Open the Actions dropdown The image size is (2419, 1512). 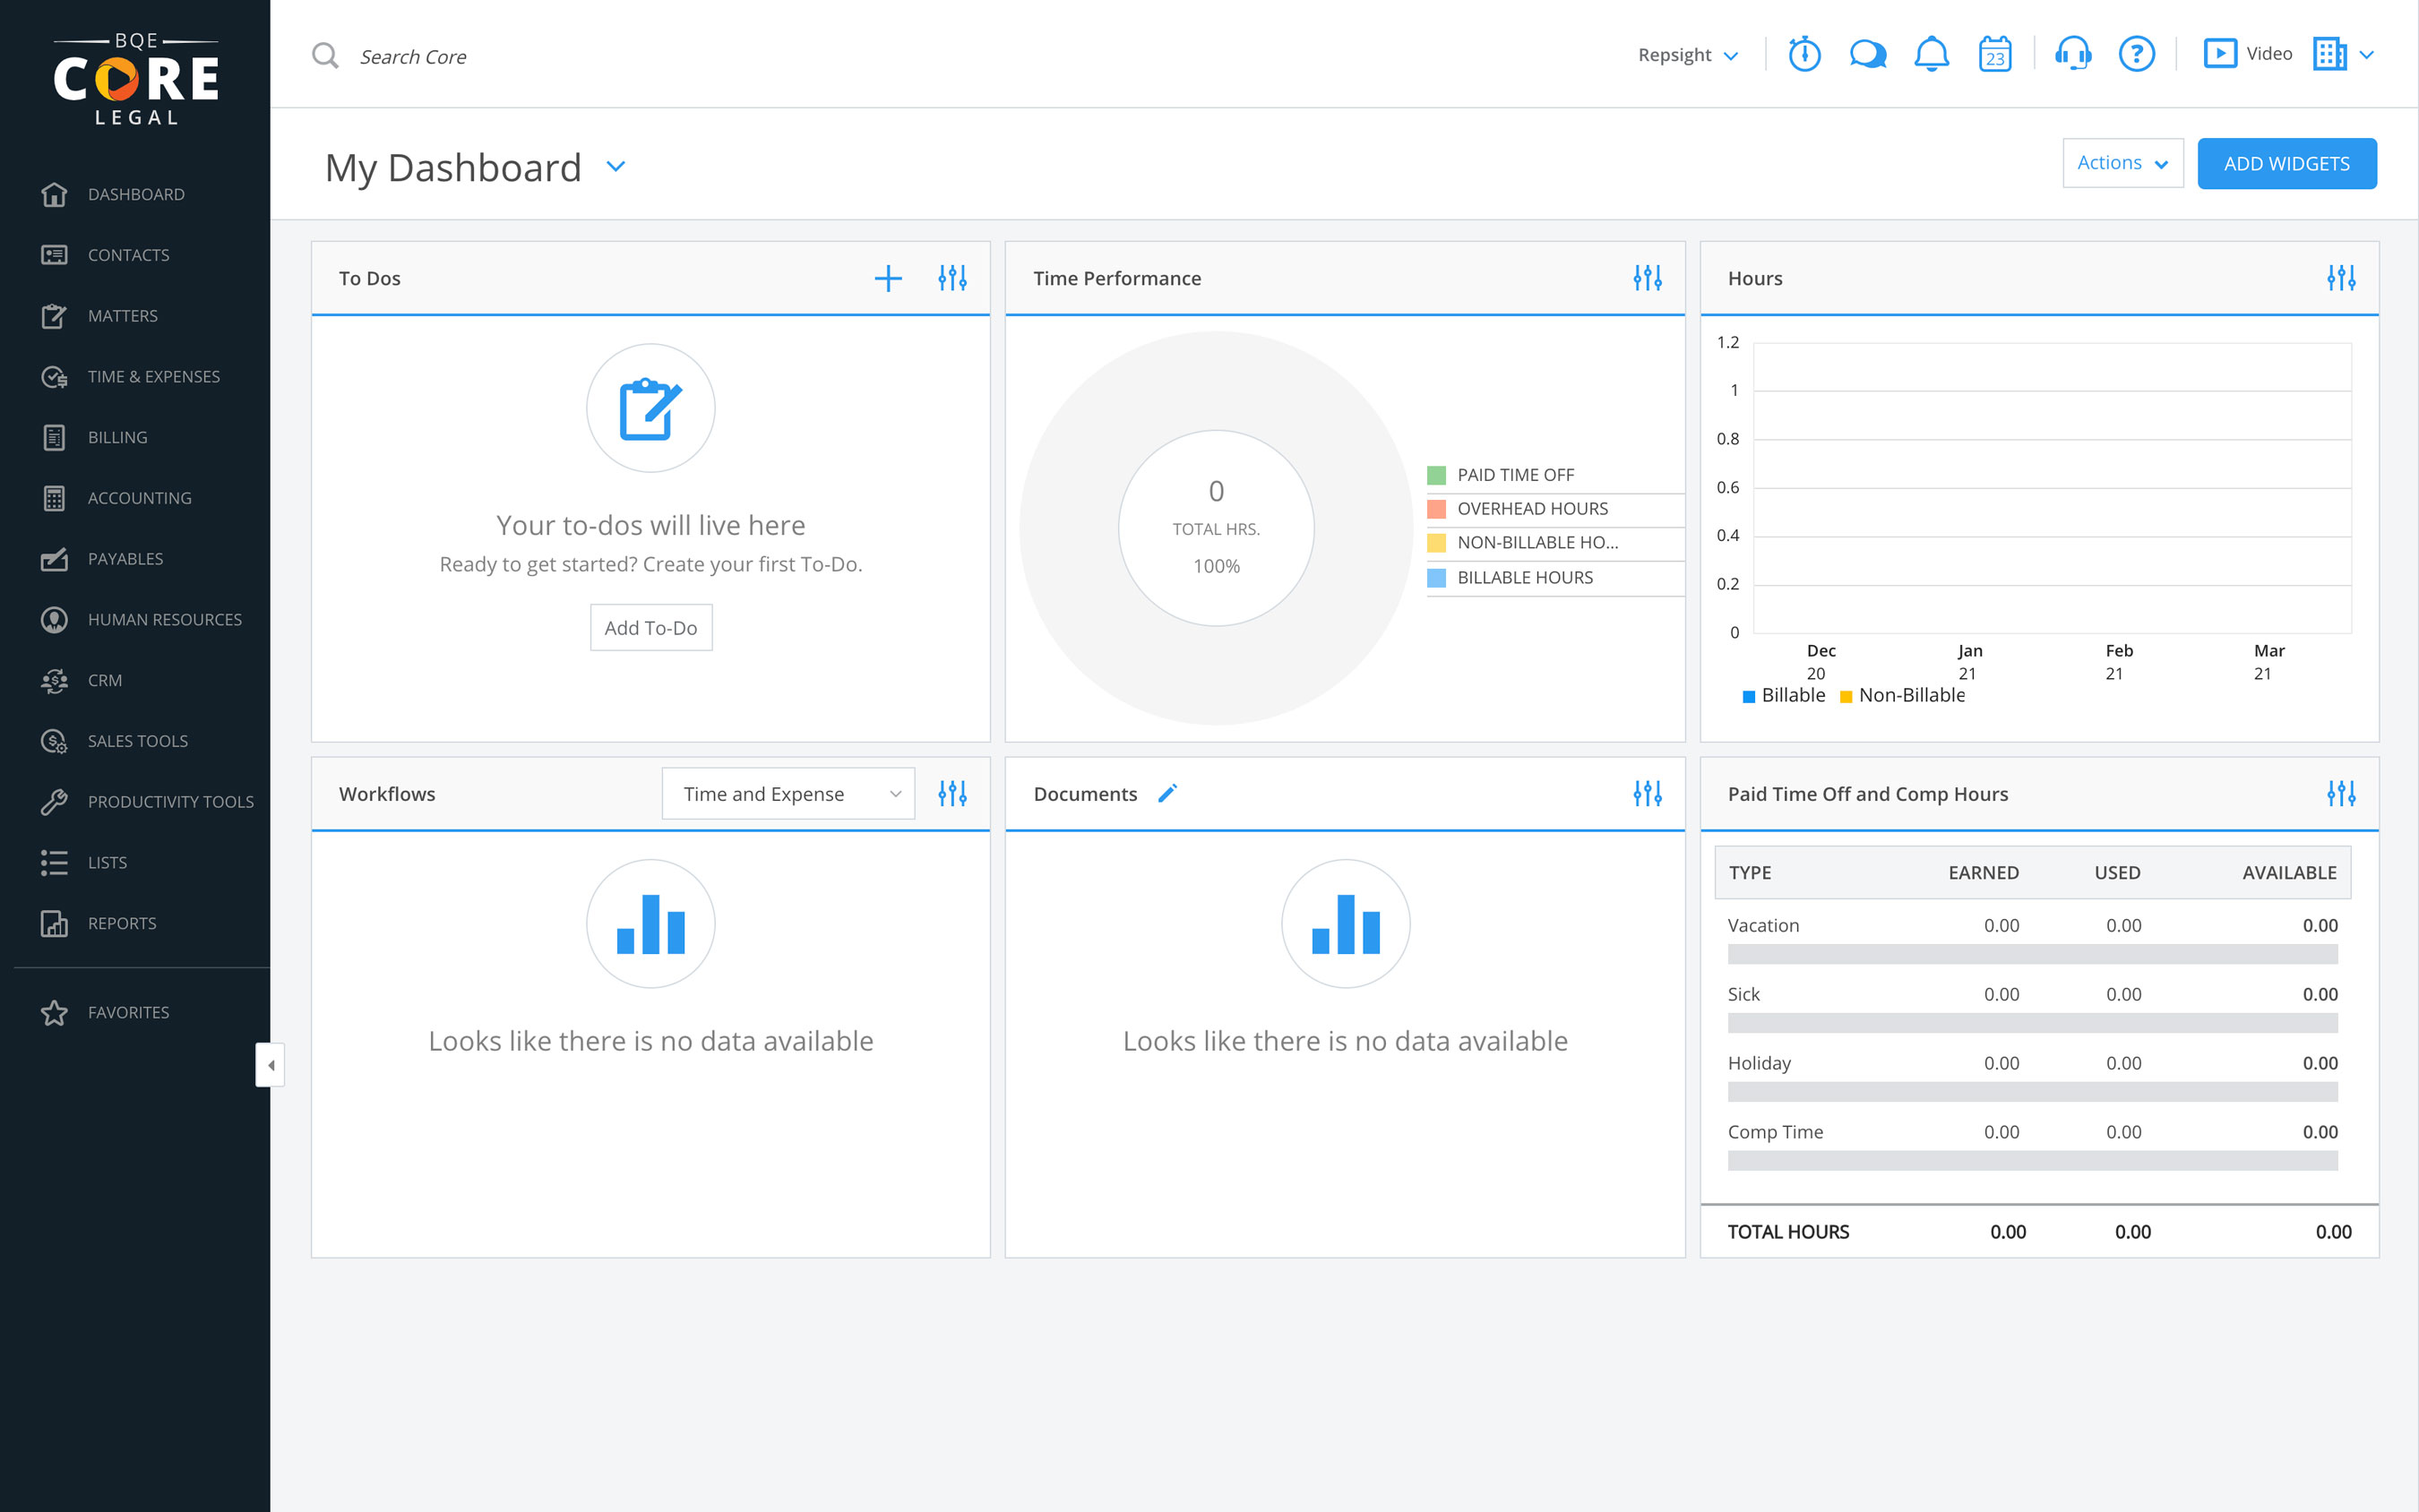click(2122, 163)
